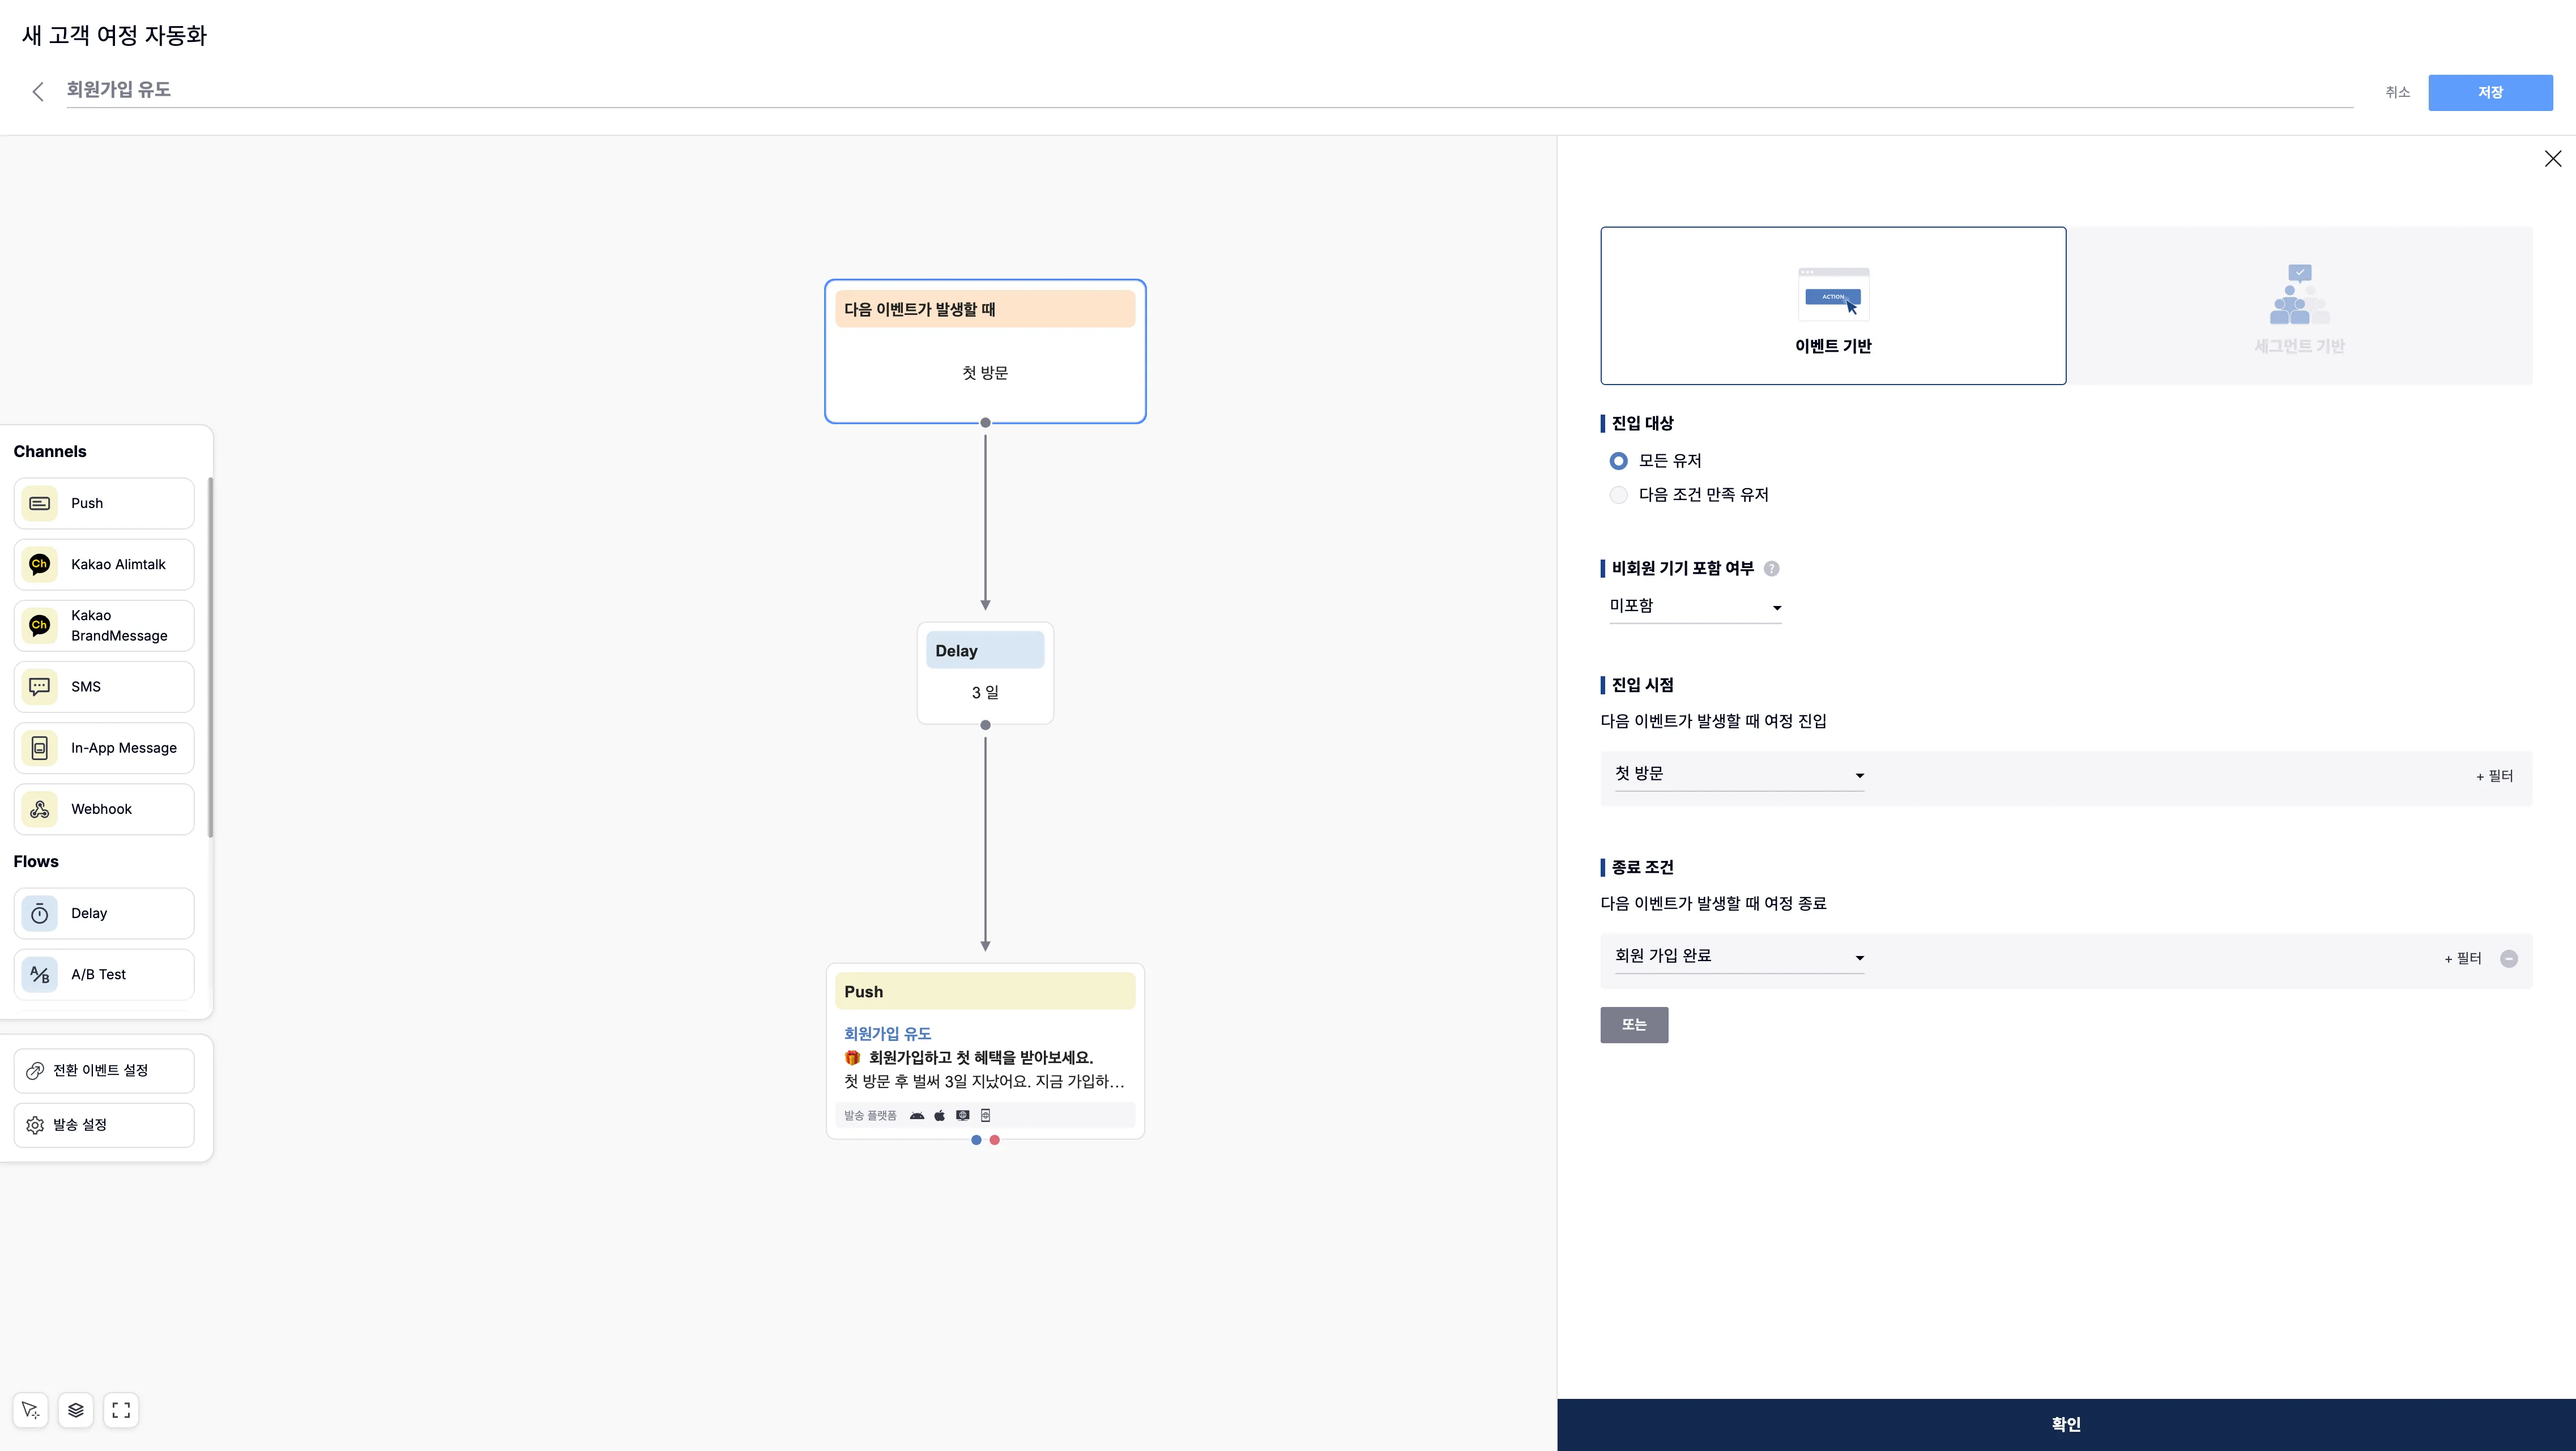Click the red output dot under Push node

(x=994, y=1140)
